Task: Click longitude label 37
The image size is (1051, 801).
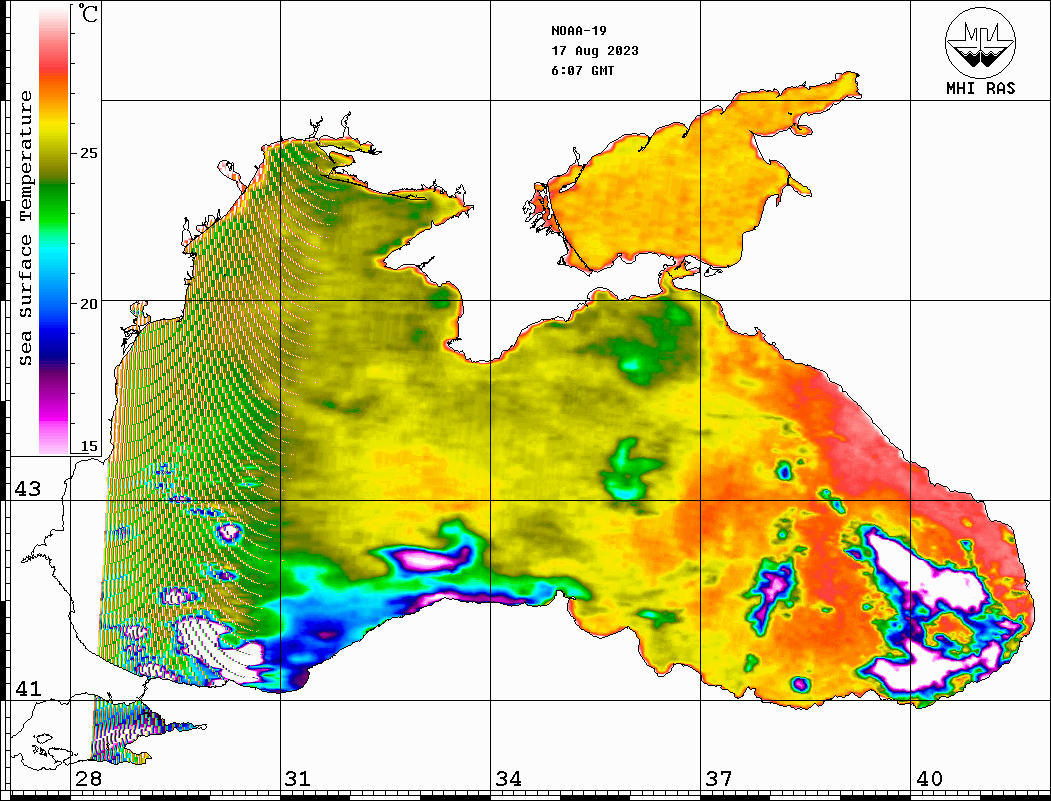Action: 719,779
